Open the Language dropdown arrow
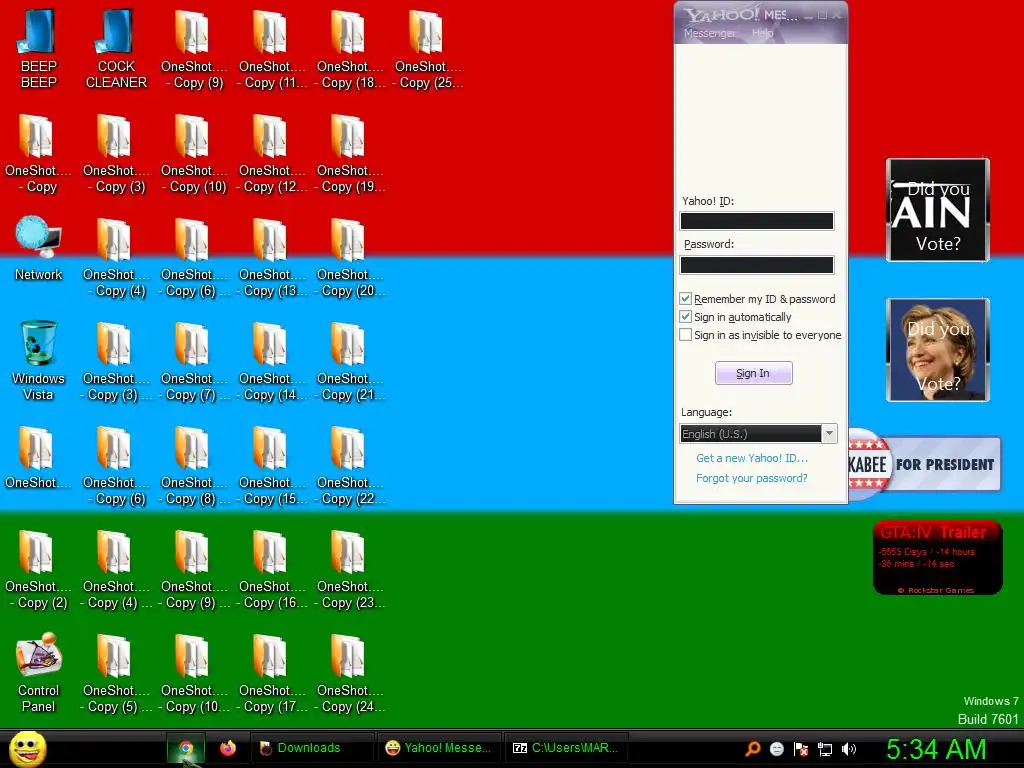The width and height of the screenshot is (1024, 768). (x=829, y=434)
